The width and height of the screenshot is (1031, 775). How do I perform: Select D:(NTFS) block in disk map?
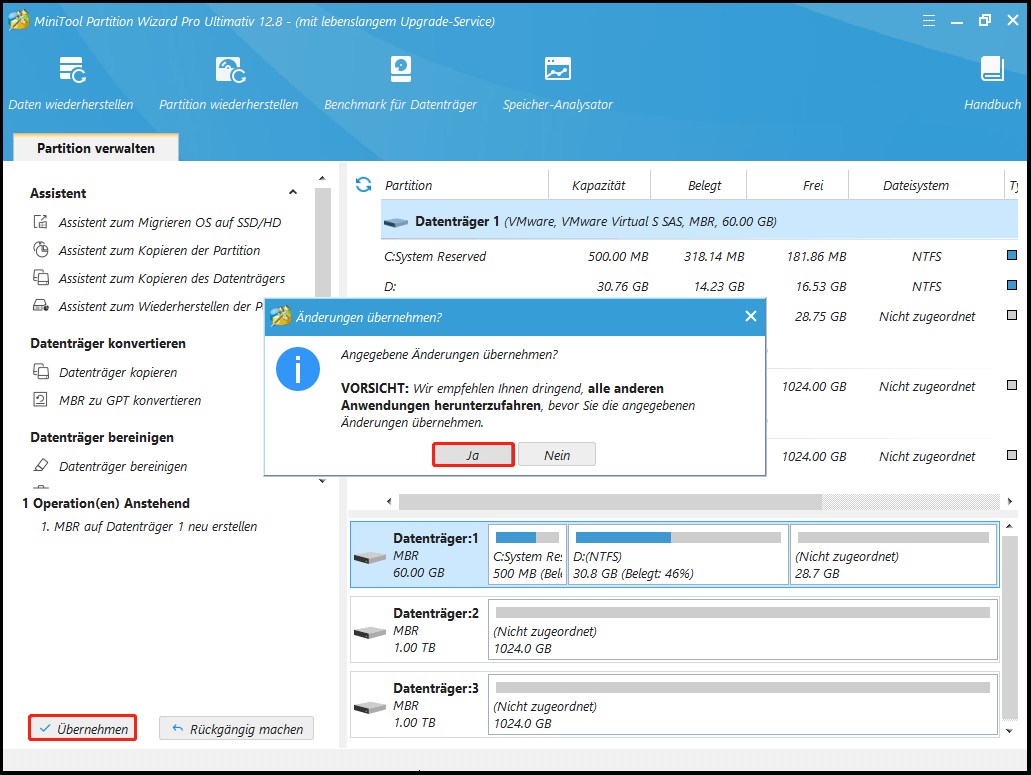678,555
